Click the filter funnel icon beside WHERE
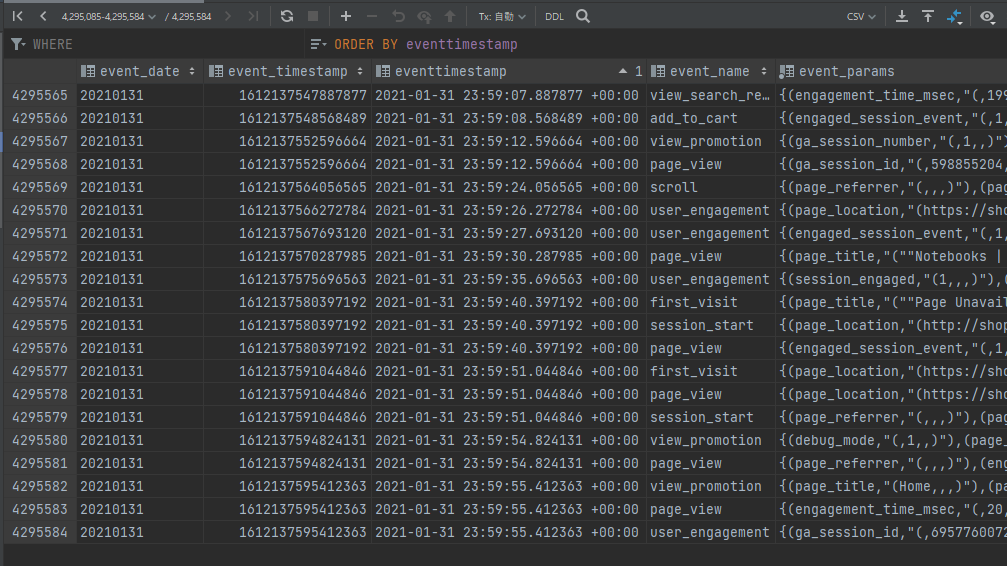1007x566 pixels. [18, 44]
